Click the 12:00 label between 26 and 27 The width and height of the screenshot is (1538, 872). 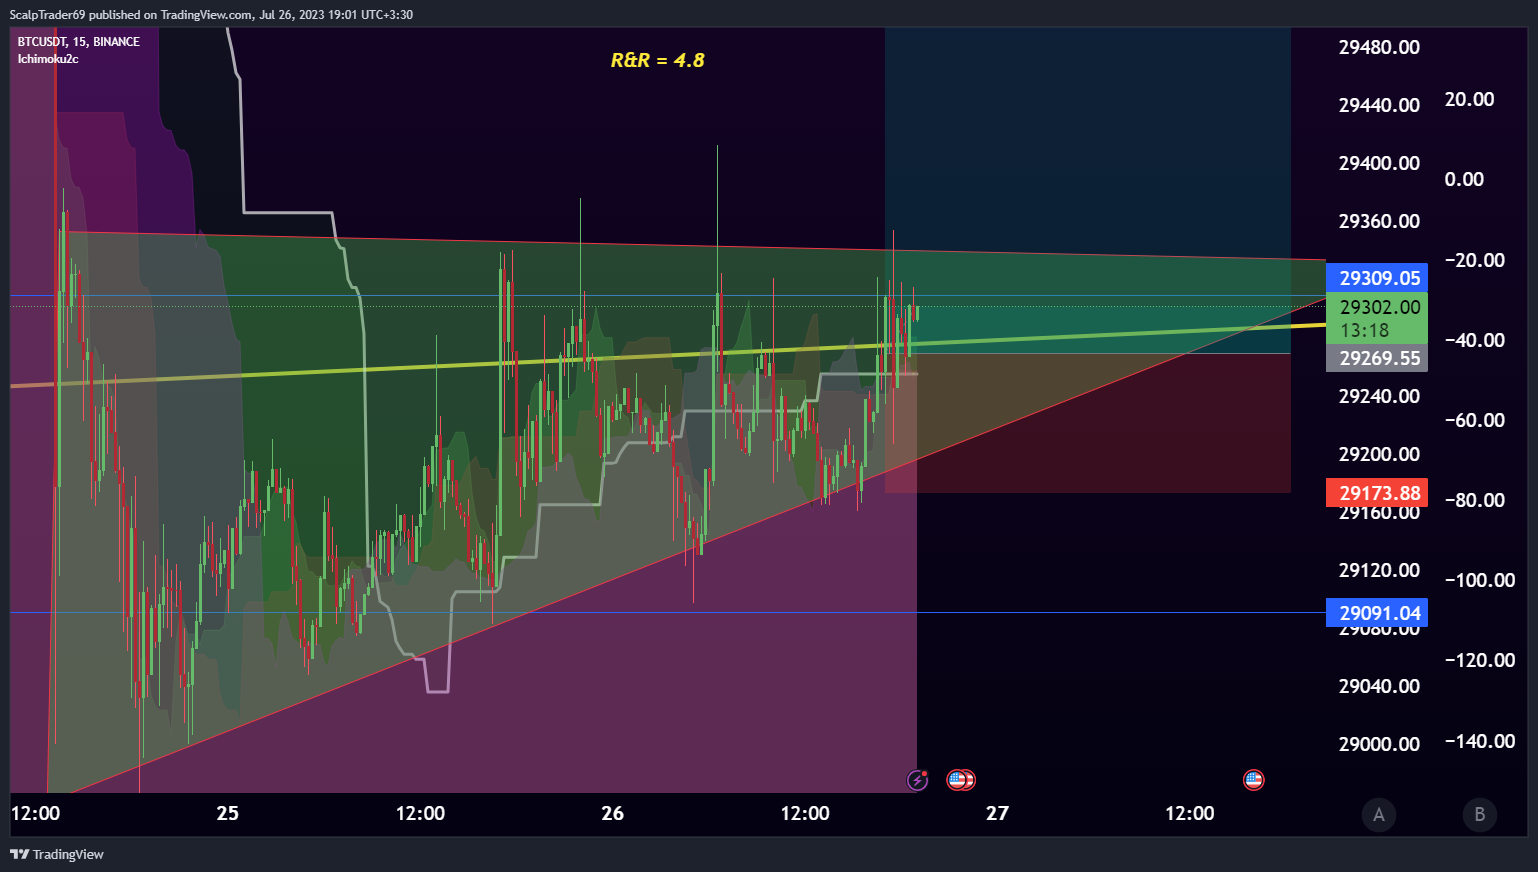(x=805, y=813)
